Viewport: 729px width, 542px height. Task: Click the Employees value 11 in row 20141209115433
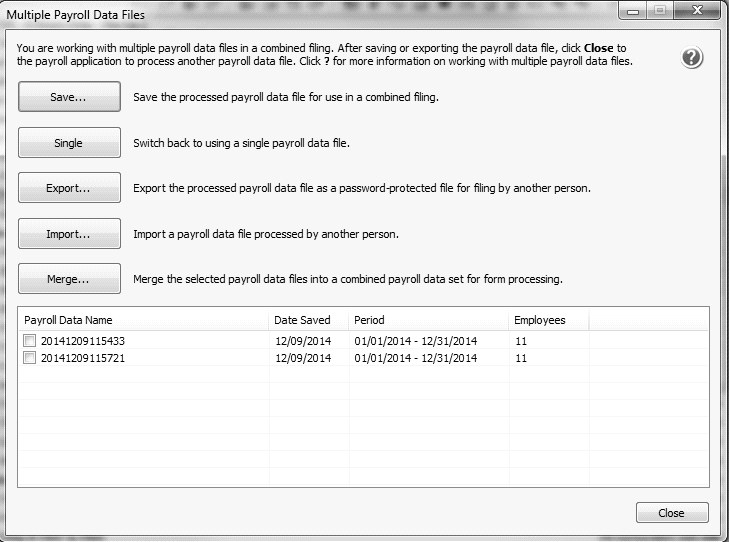pos(521,341)
